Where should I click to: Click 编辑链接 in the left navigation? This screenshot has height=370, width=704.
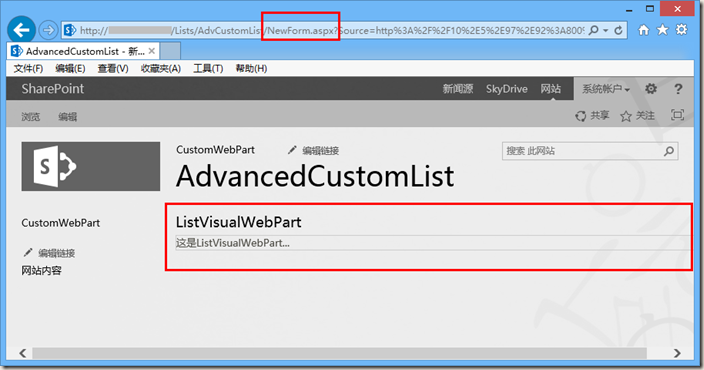click(x=49, y=253)
